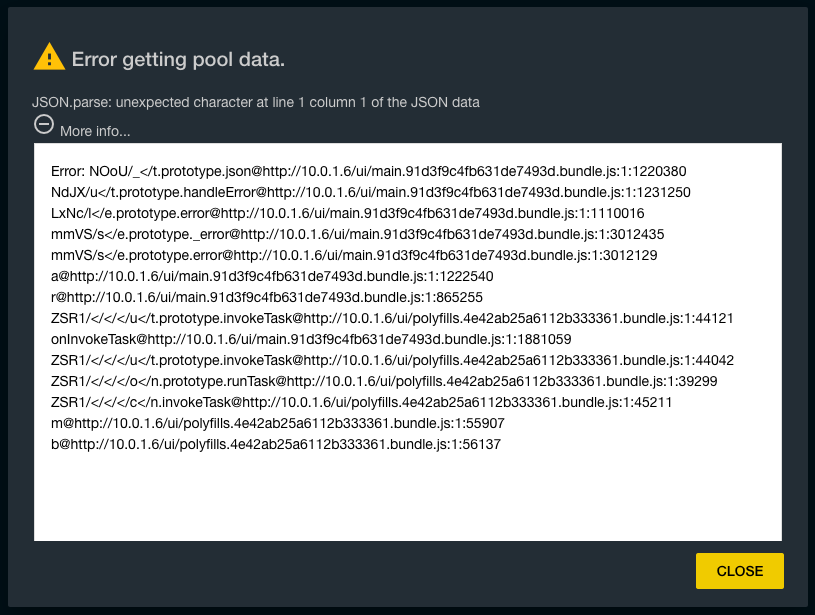Screen dimensions: 815x615
Task: Click the LxNc e.prototype.error stack line
Action: click(348, 214)
